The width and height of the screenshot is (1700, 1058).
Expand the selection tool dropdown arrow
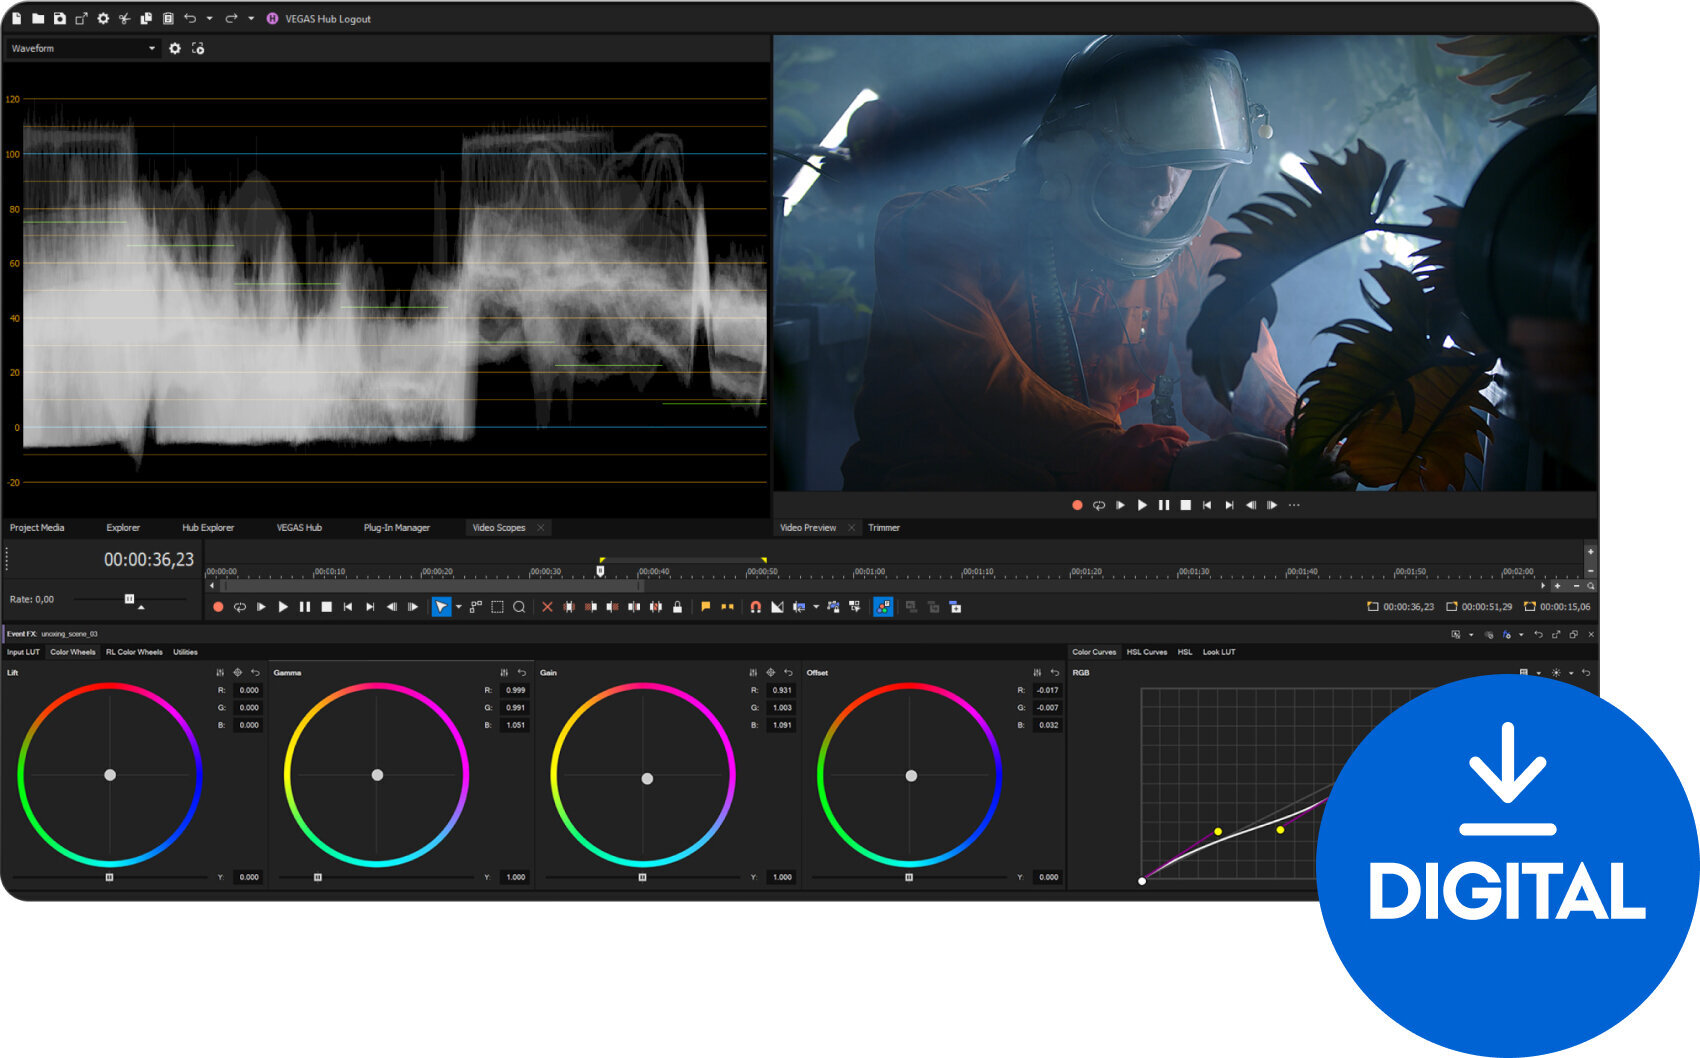459,606
